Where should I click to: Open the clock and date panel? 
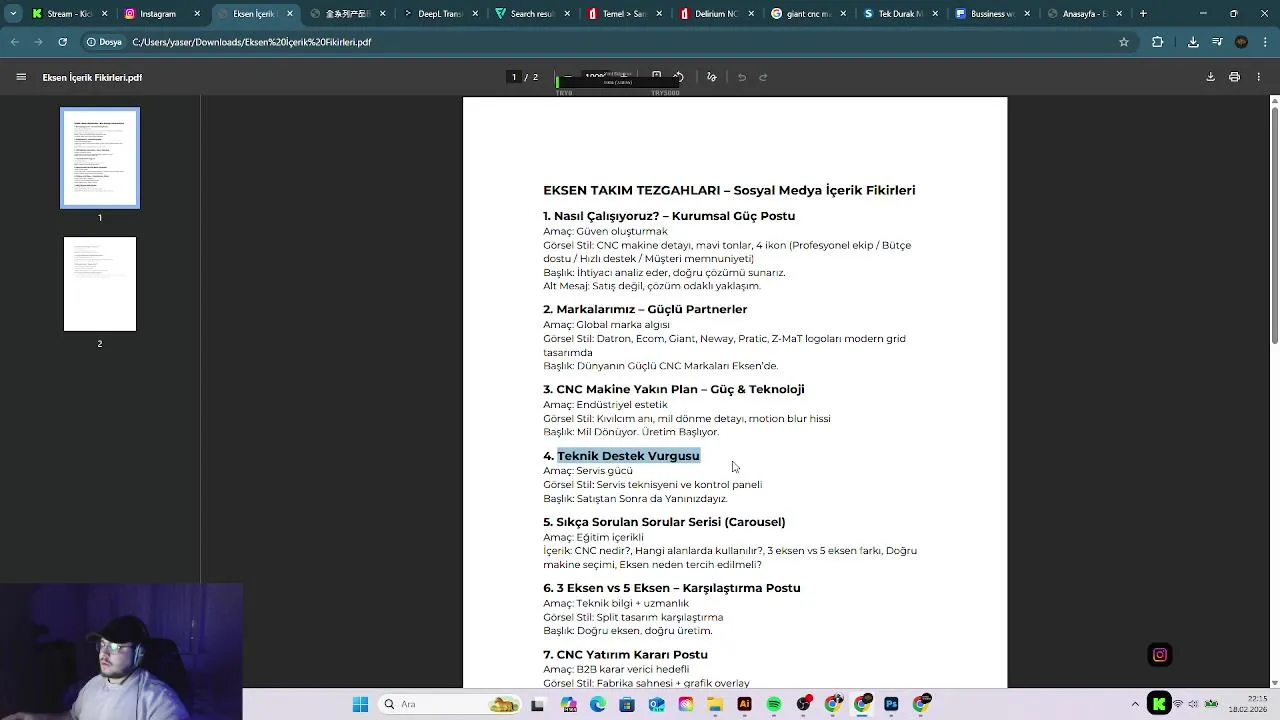point(1249,704)
